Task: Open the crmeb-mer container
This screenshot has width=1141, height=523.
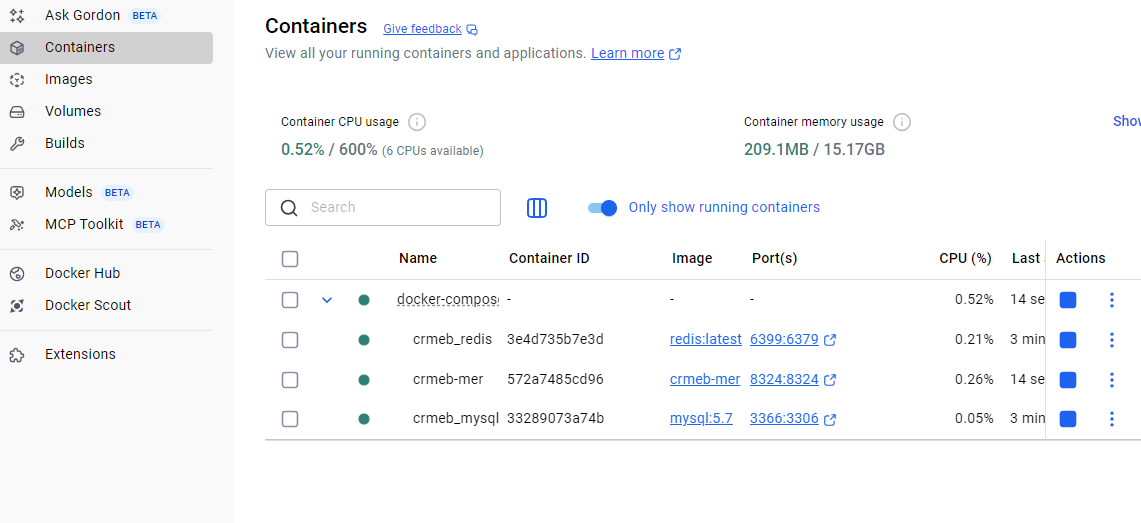Action: click(448, 379)
